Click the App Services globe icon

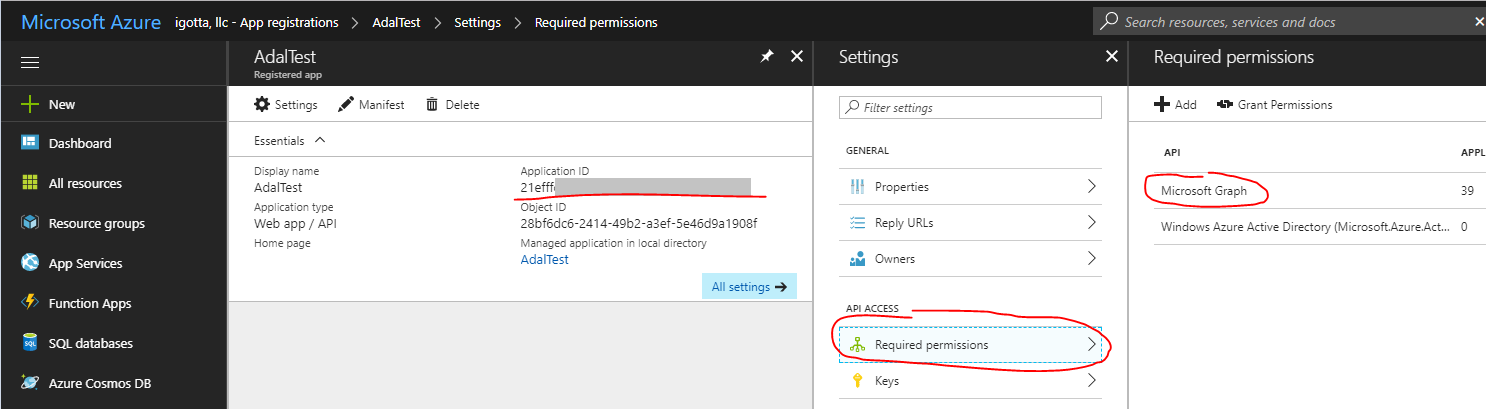[x=30, y=263]
